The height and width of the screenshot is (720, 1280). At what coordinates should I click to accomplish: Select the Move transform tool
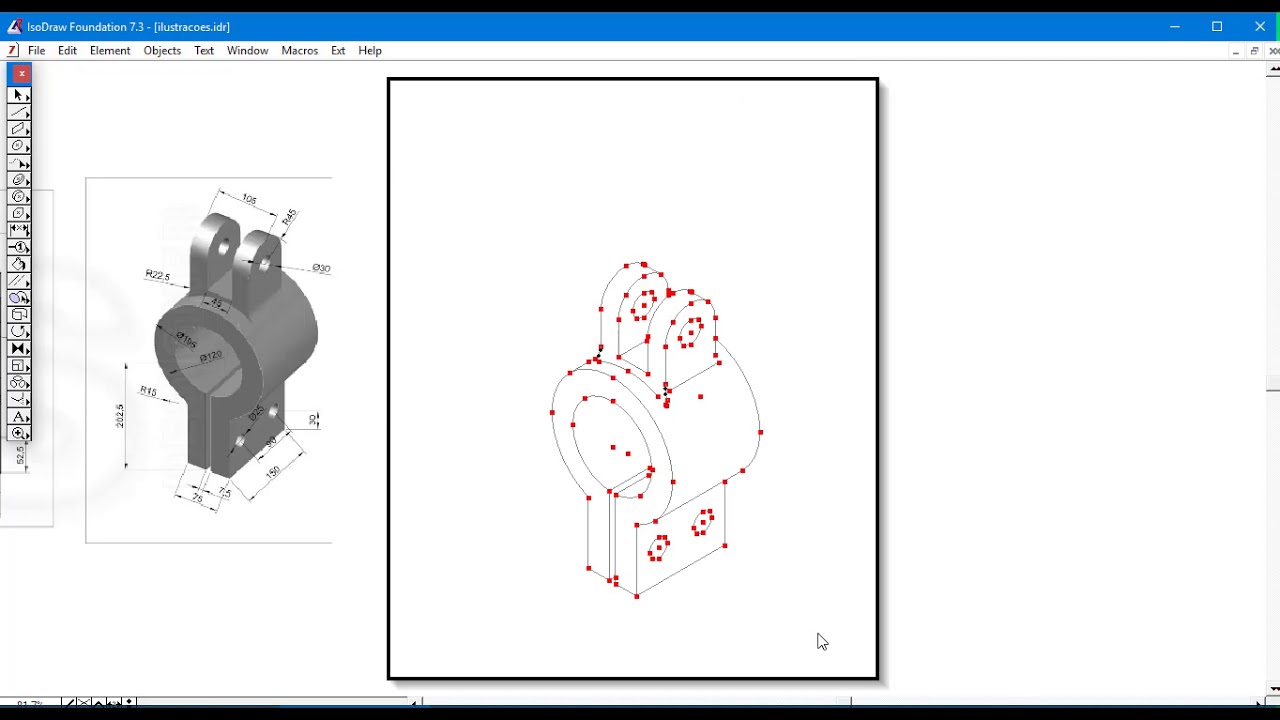(x=19, y=315)
